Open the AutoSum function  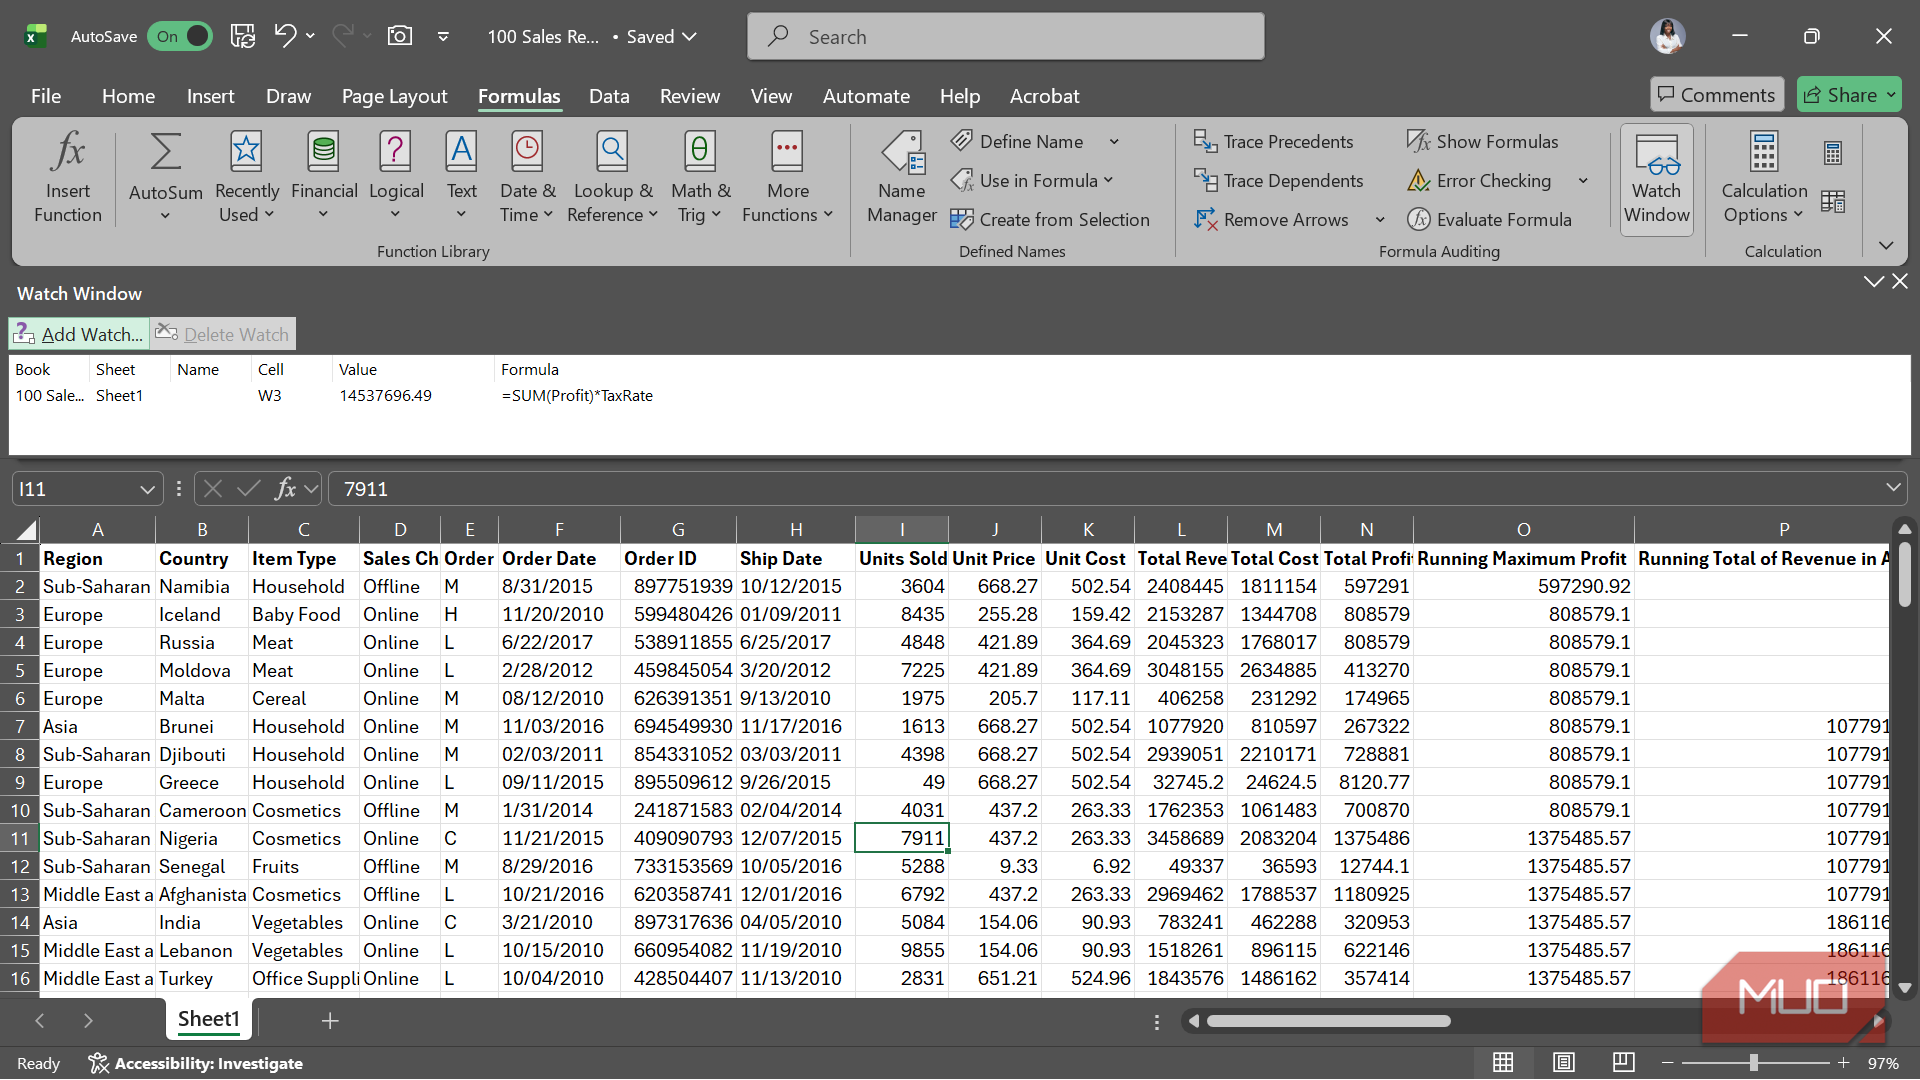tap(165, 178)
